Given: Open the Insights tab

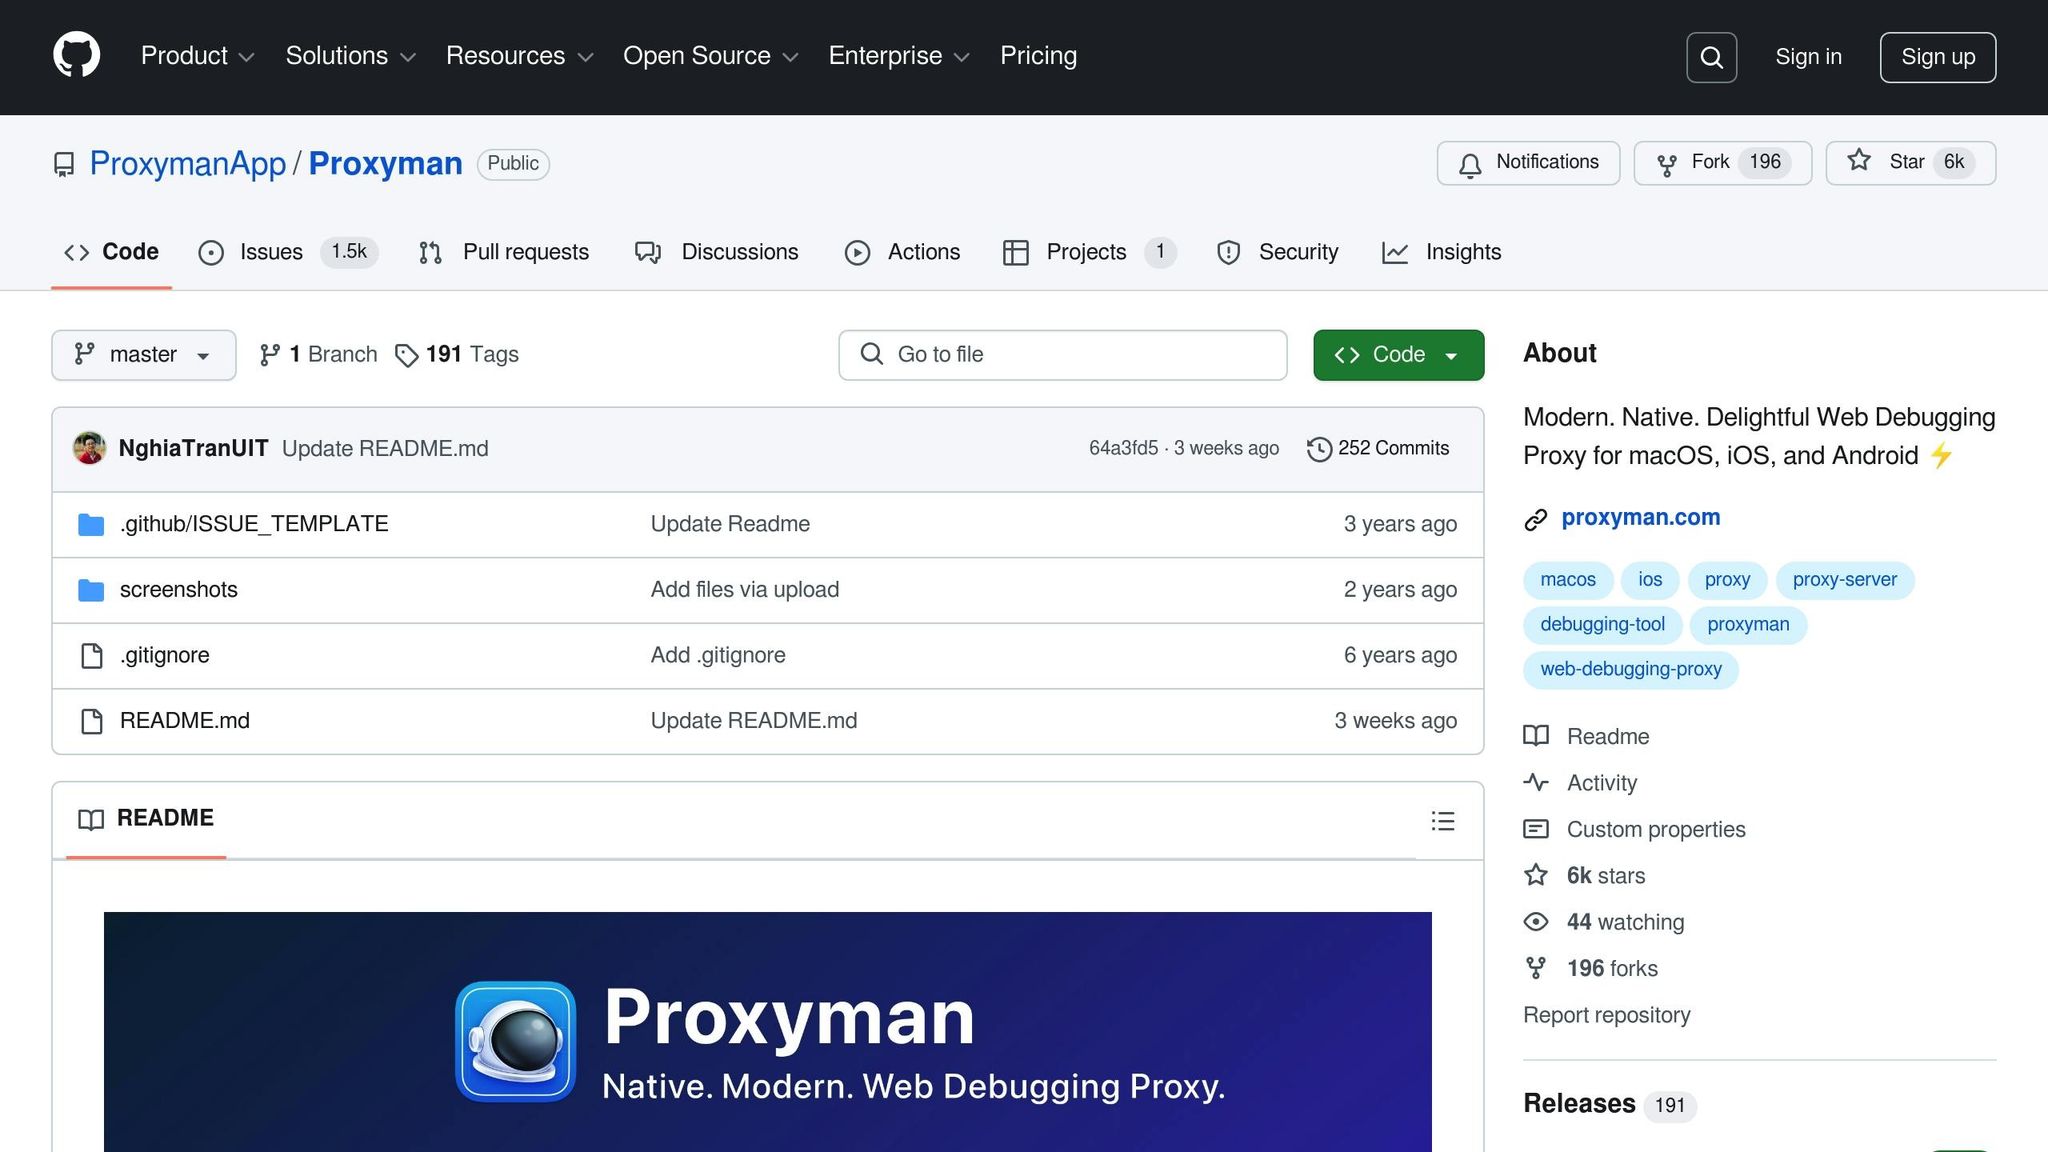Looking at the screenshot, I should [x=1441, y=252].
